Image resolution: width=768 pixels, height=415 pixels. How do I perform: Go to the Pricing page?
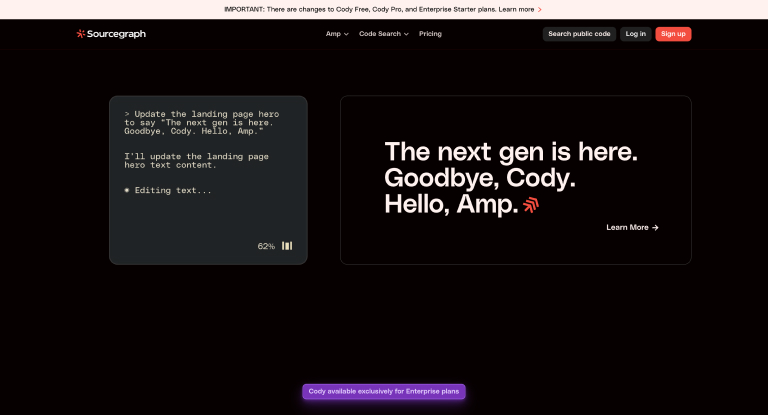click(430, 34)
